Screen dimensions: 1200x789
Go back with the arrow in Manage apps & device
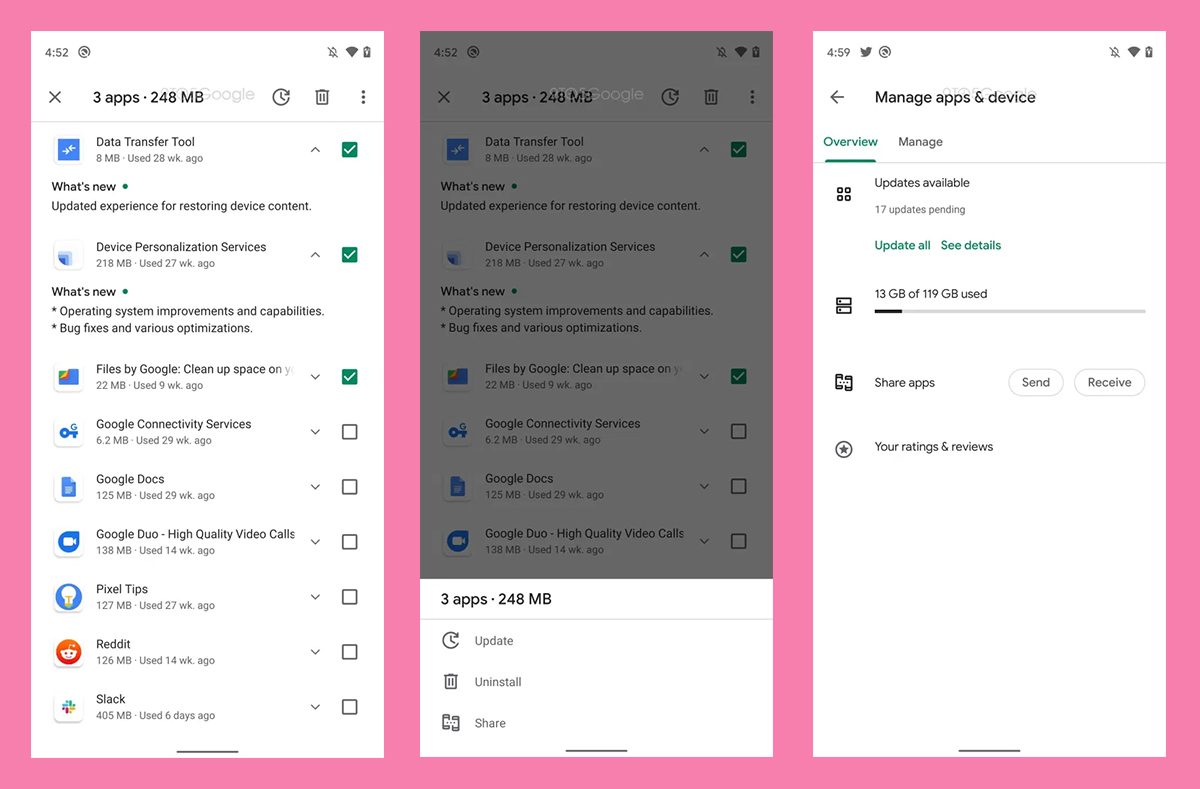837,97
